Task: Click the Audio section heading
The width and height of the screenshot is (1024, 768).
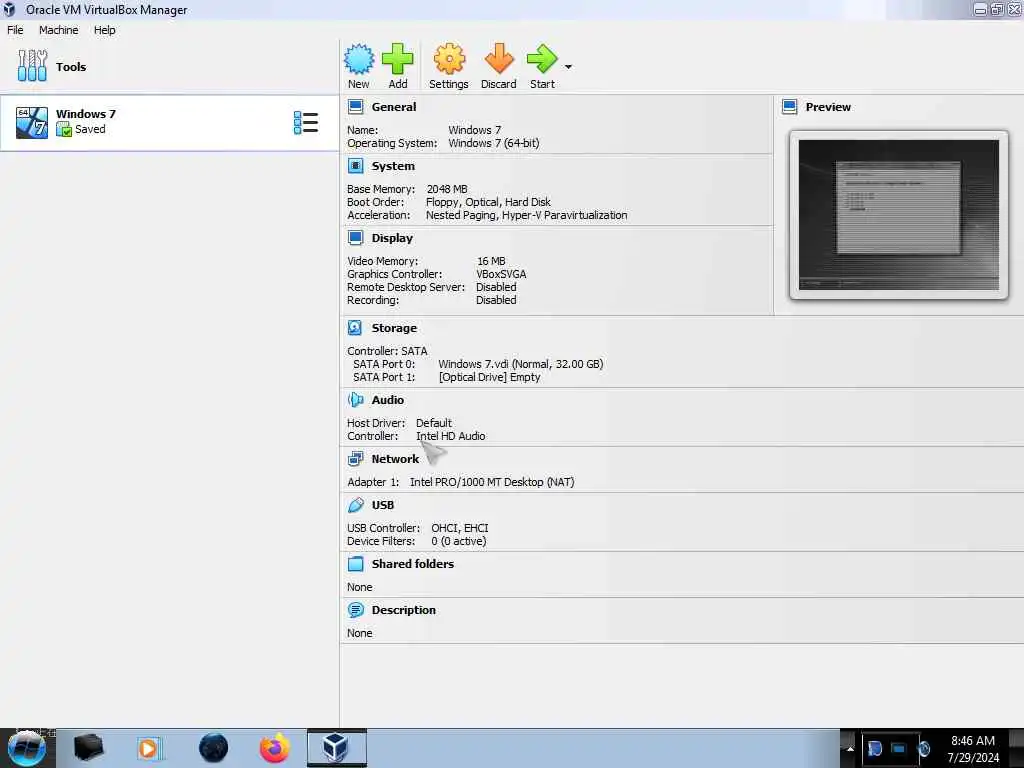Action: pyautogui.click(x=388, y=400)
